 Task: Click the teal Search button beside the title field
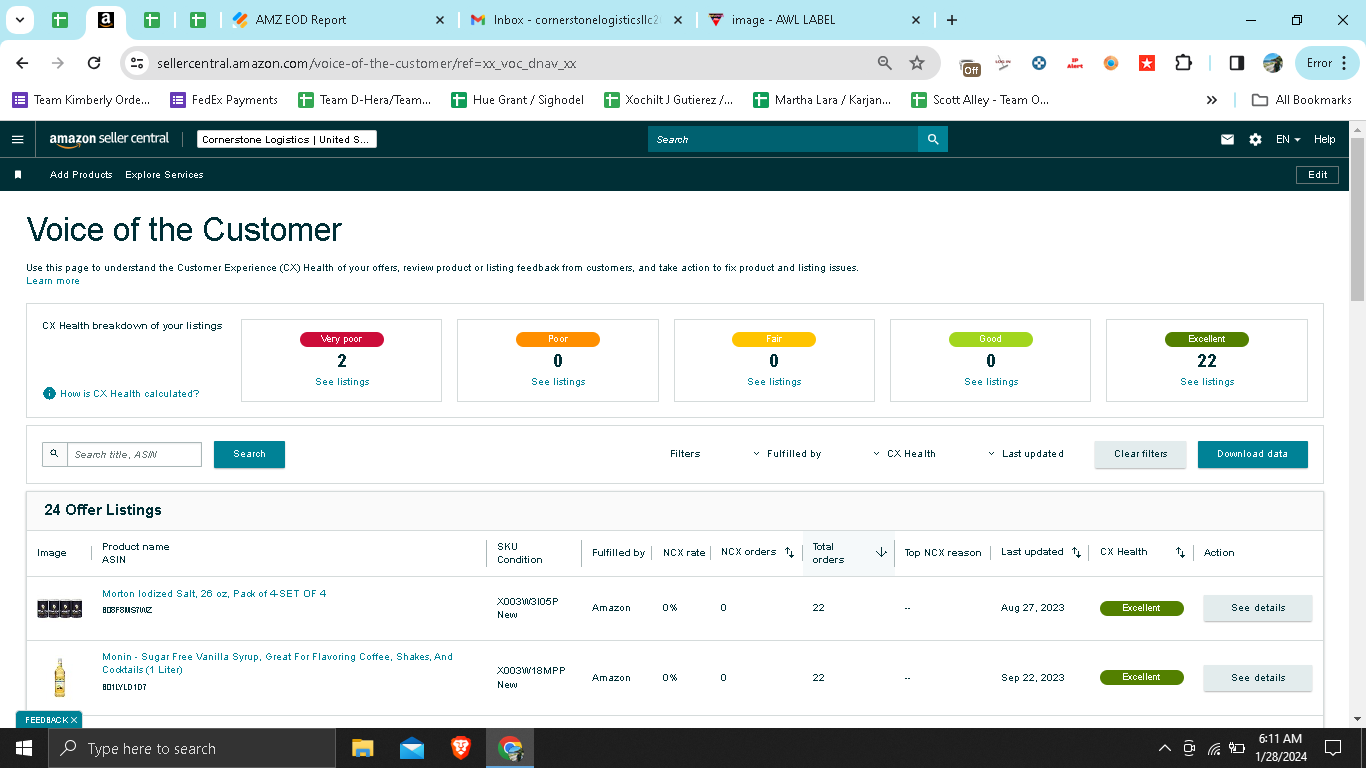pos(249,454)
